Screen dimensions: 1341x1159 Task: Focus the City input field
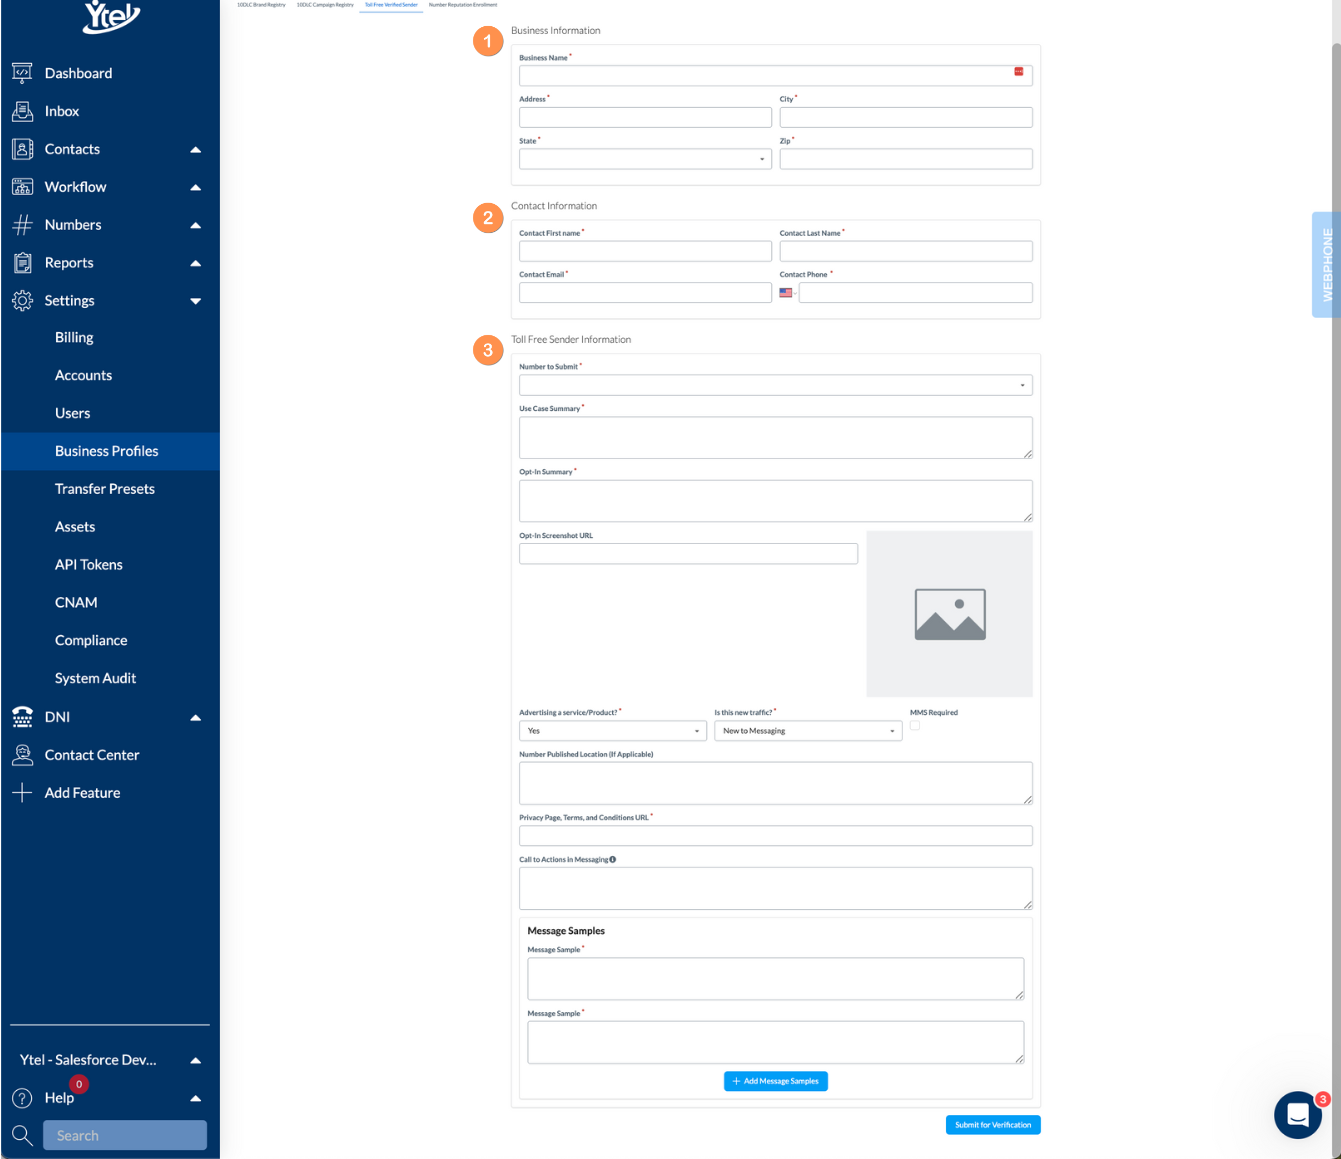coord(906,117)
